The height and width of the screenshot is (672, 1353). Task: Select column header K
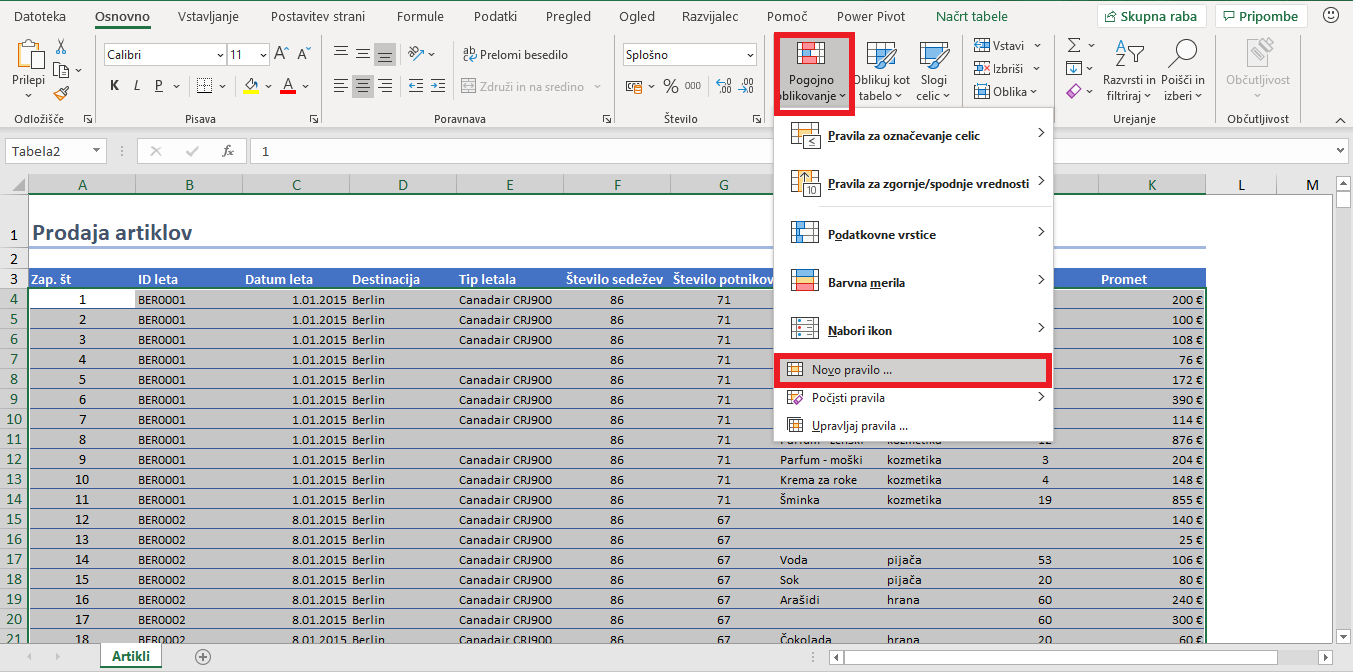(1152, 185)
